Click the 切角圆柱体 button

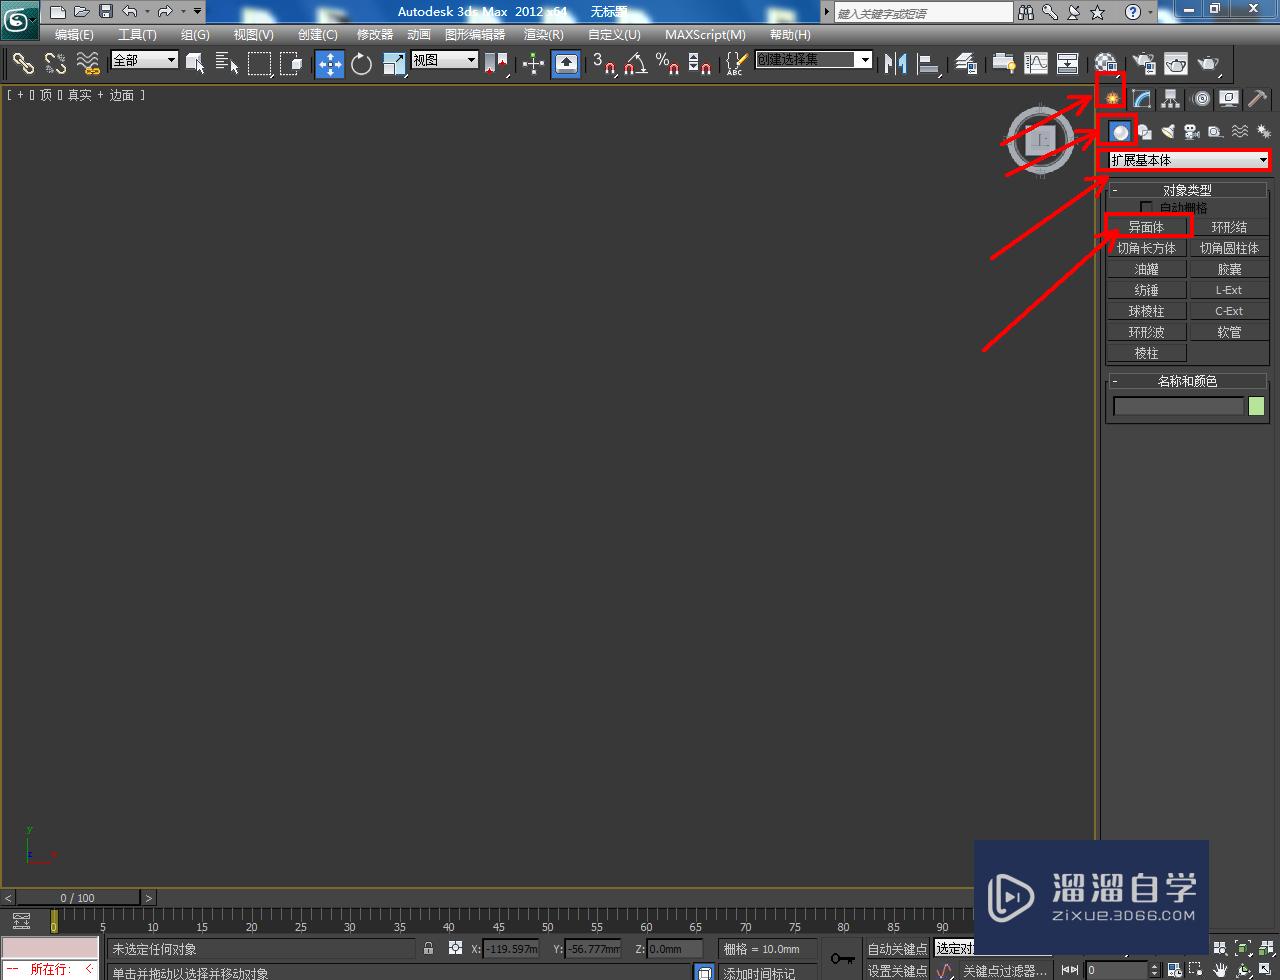tap(1229, 248)
